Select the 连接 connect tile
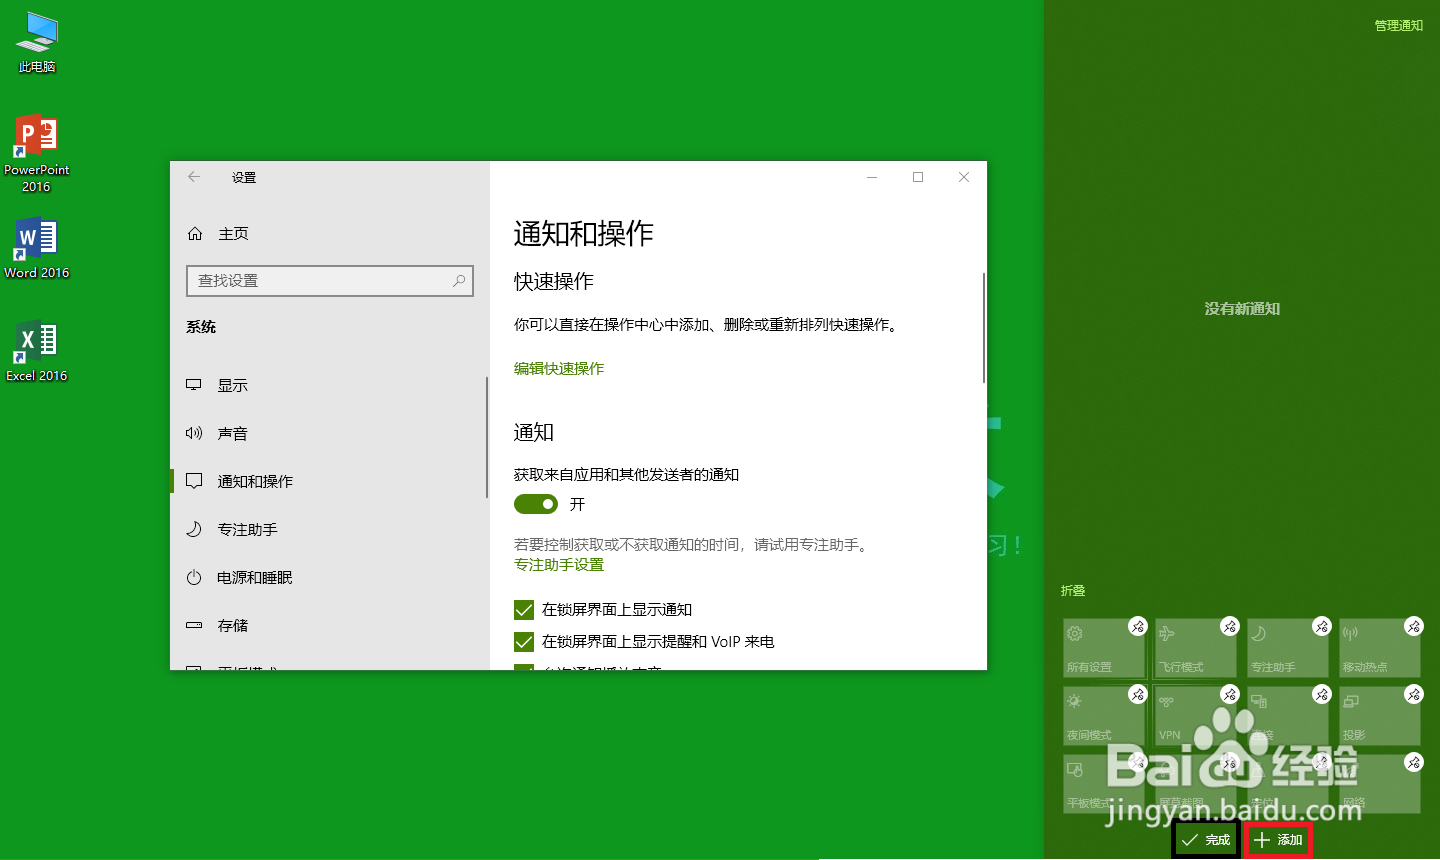This screenshot has height=860, width=1440. tap(1288, 716)
